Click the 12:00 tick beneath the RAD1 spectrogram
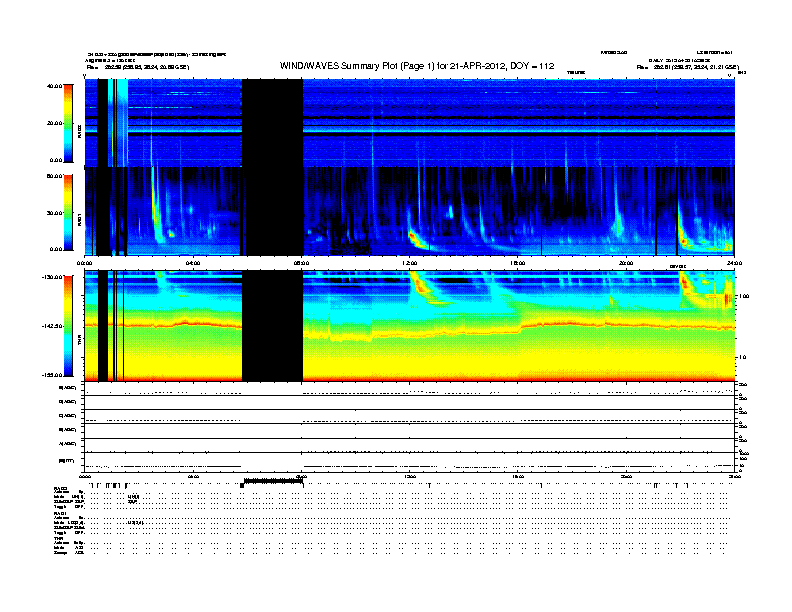 click(410, 263)
